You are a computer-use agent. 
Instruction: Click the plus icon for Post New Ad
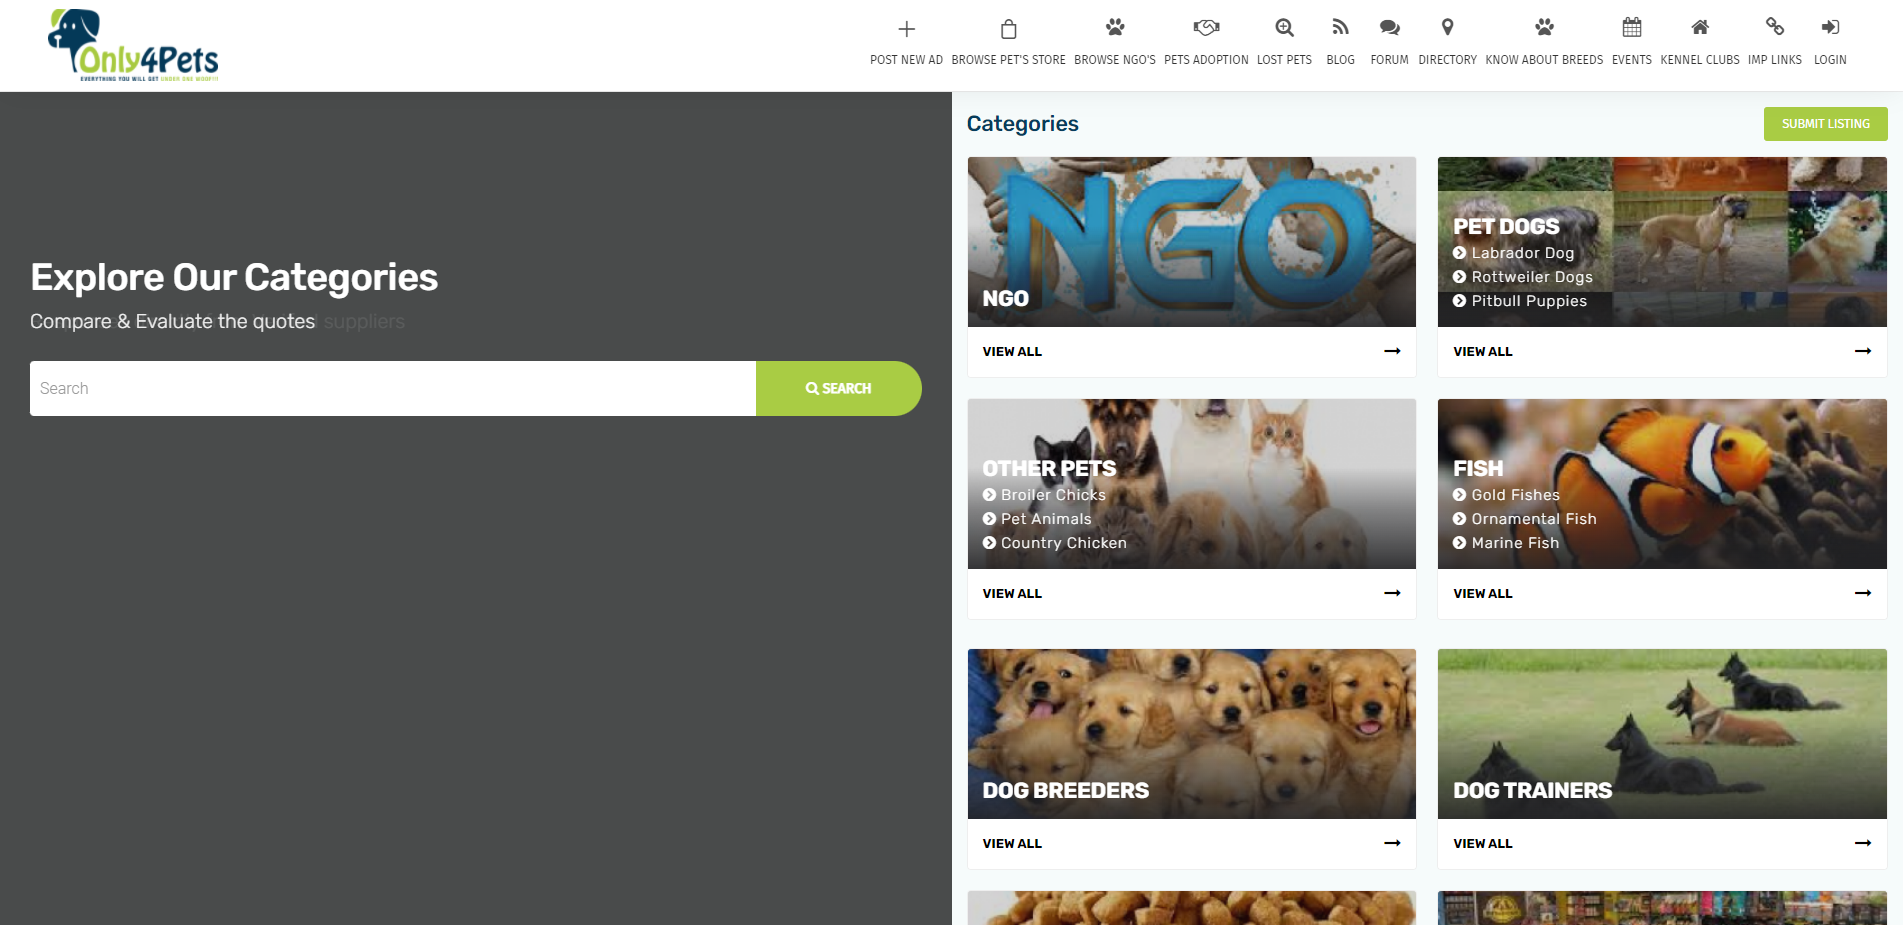tap(906, 28)
